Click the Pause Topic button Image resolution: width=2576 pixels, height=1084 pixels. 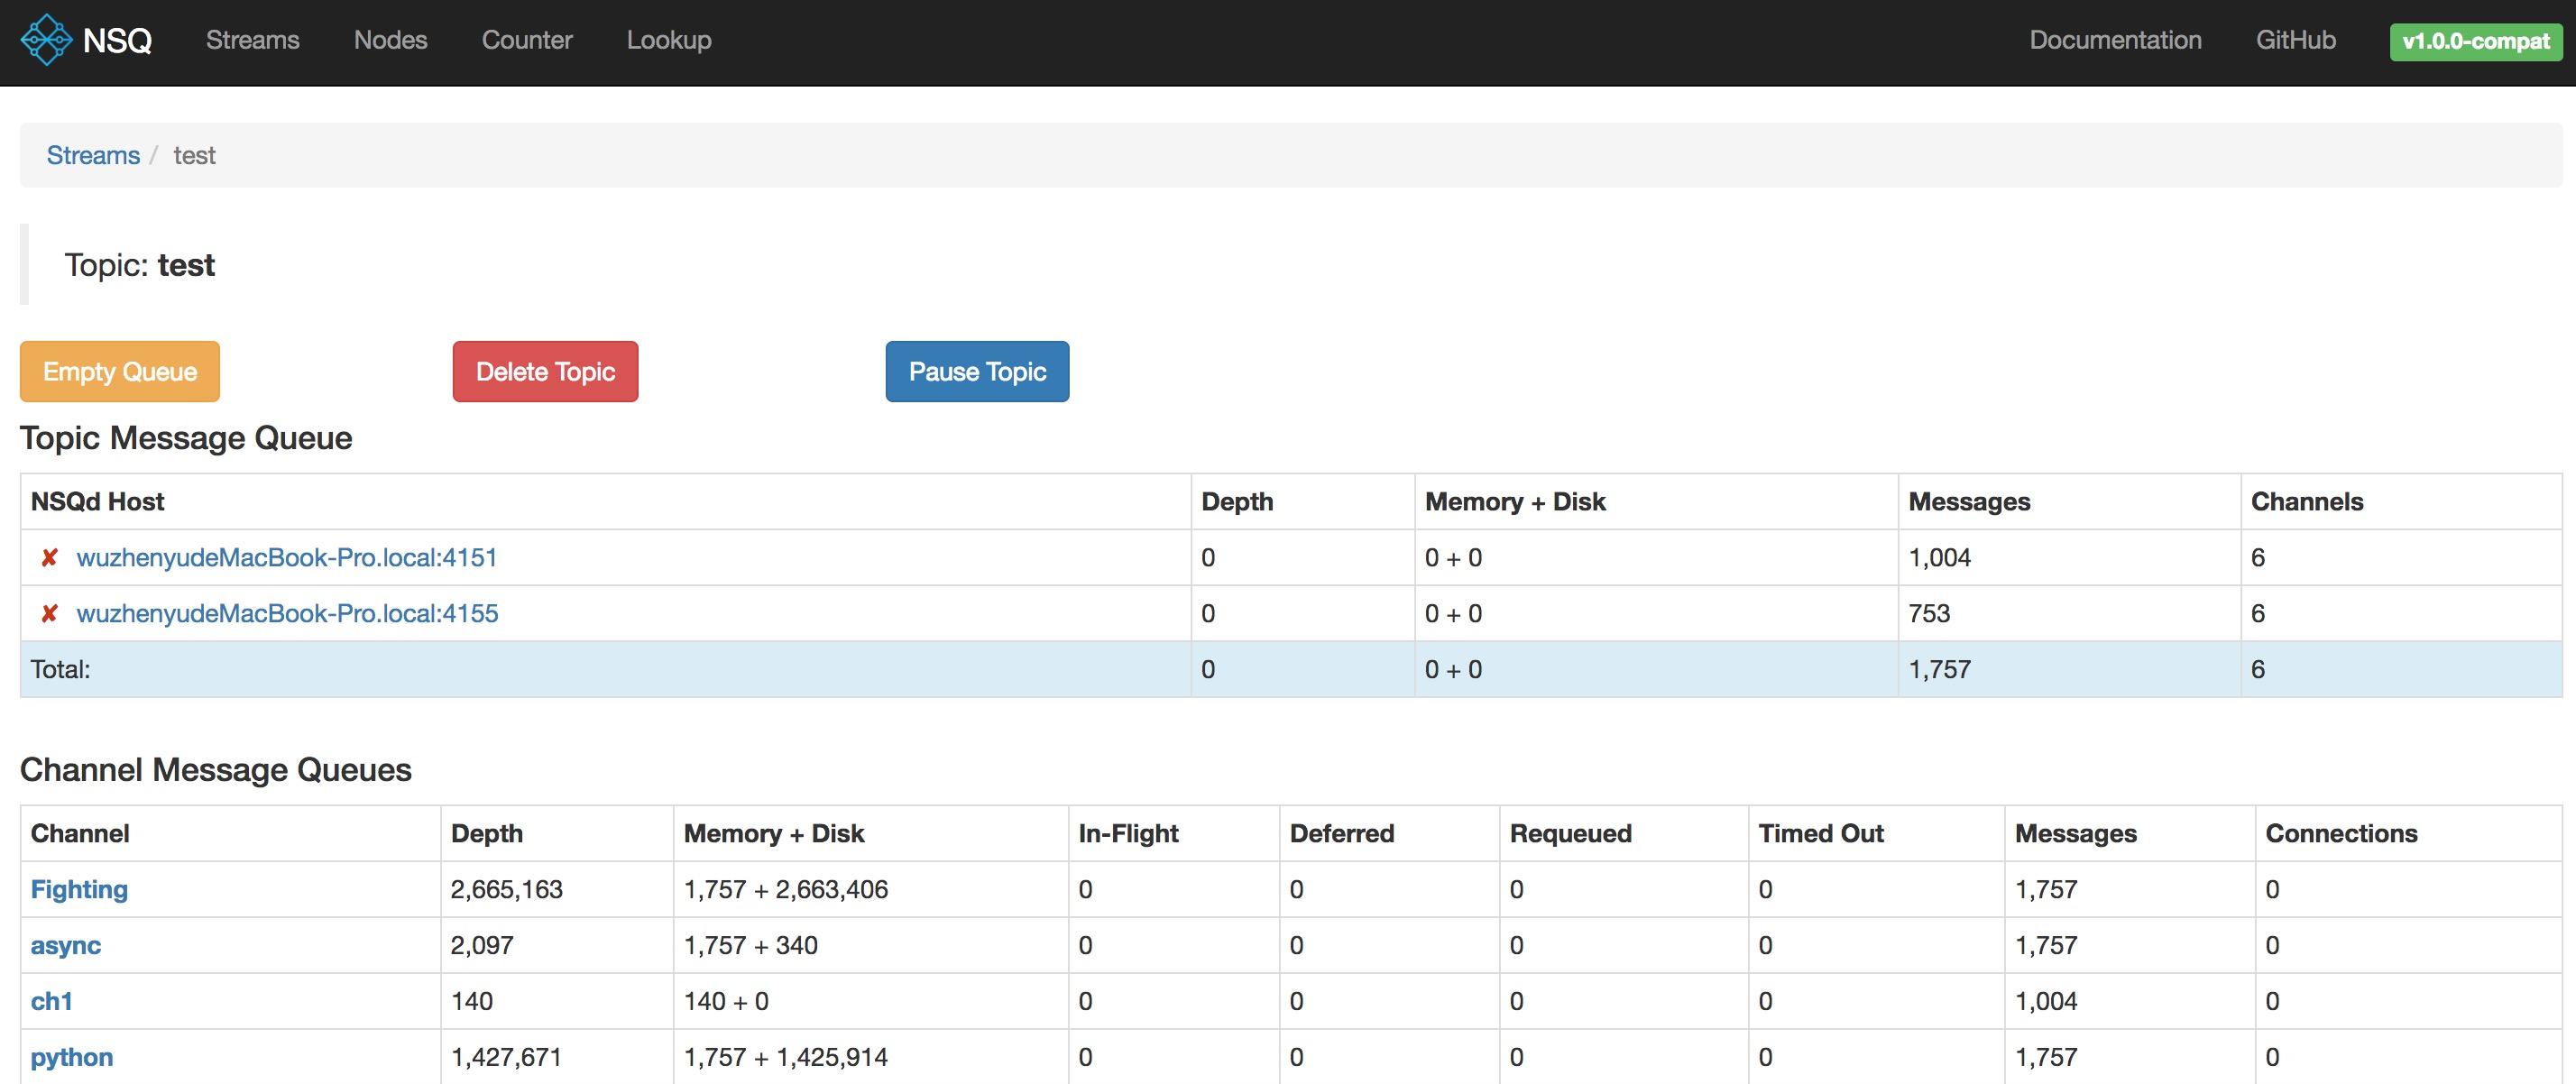tap(977, 372)
